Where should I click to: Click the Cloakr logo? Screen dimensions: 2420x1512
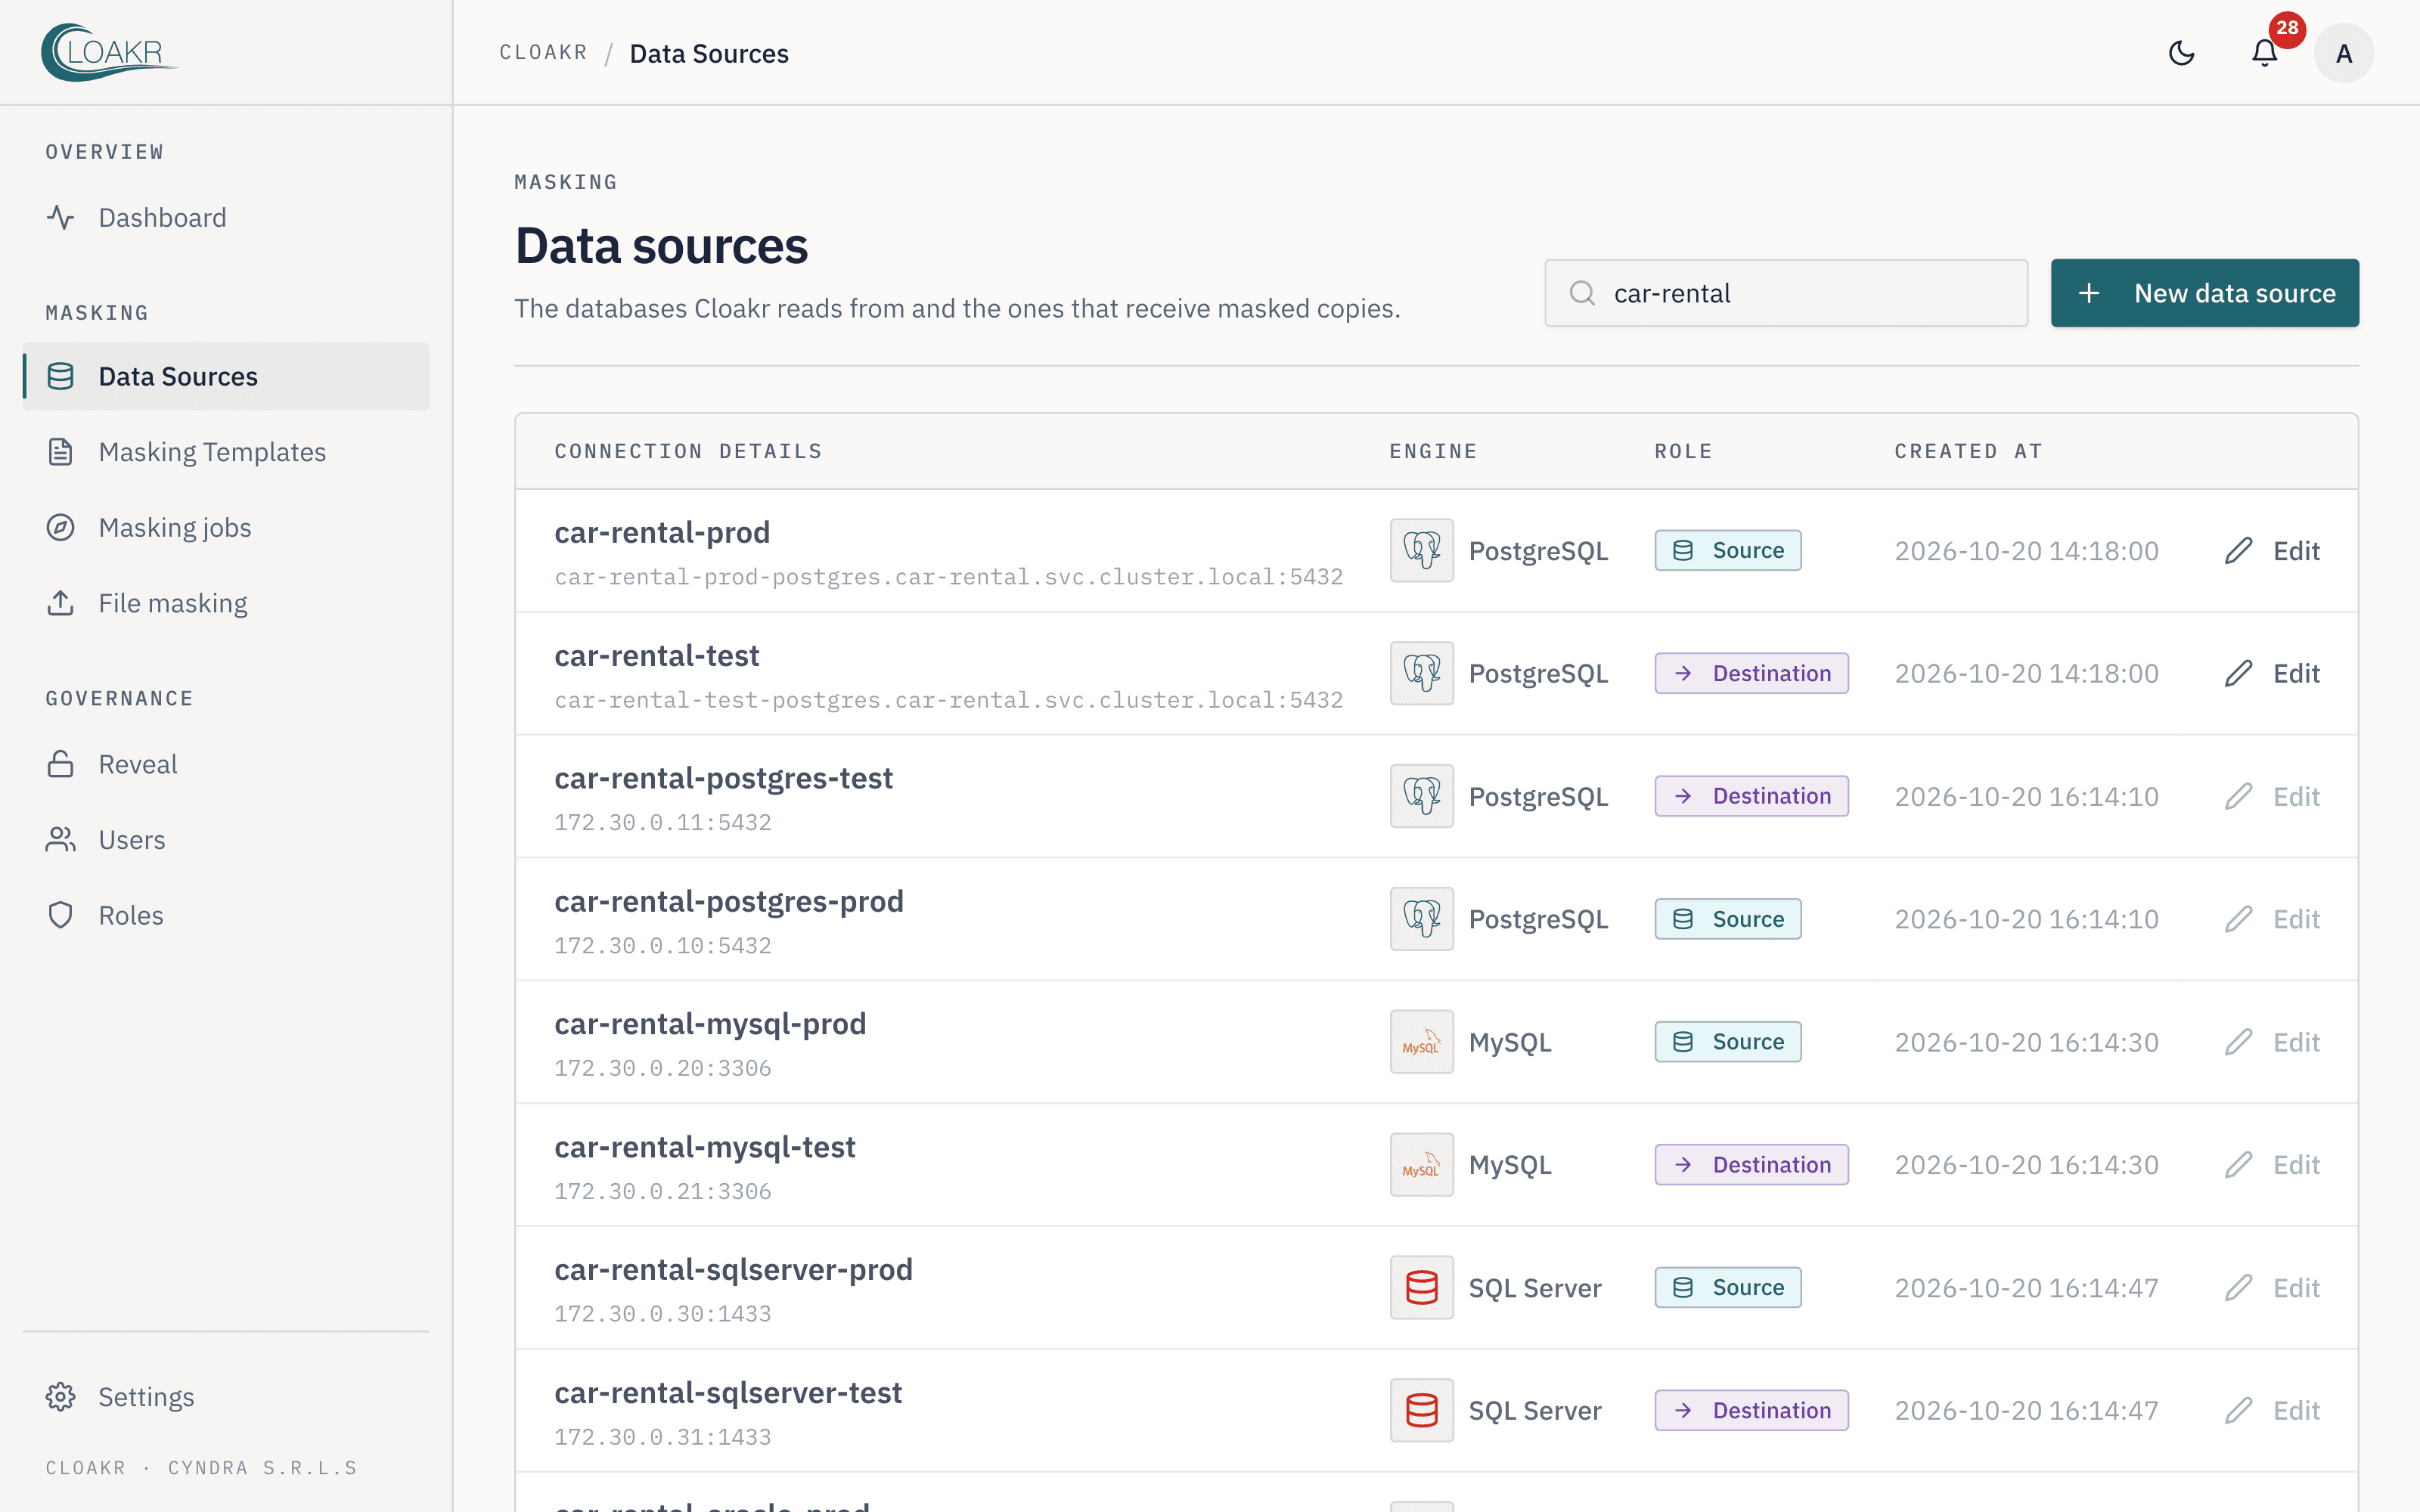tap(109, 52)
